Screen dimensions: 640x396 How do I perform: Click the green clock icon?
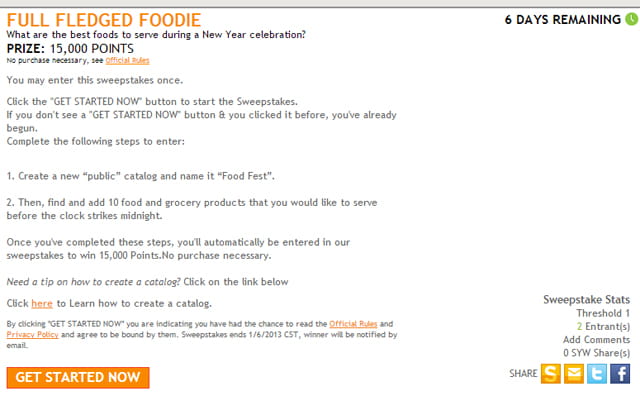(632, 19)
